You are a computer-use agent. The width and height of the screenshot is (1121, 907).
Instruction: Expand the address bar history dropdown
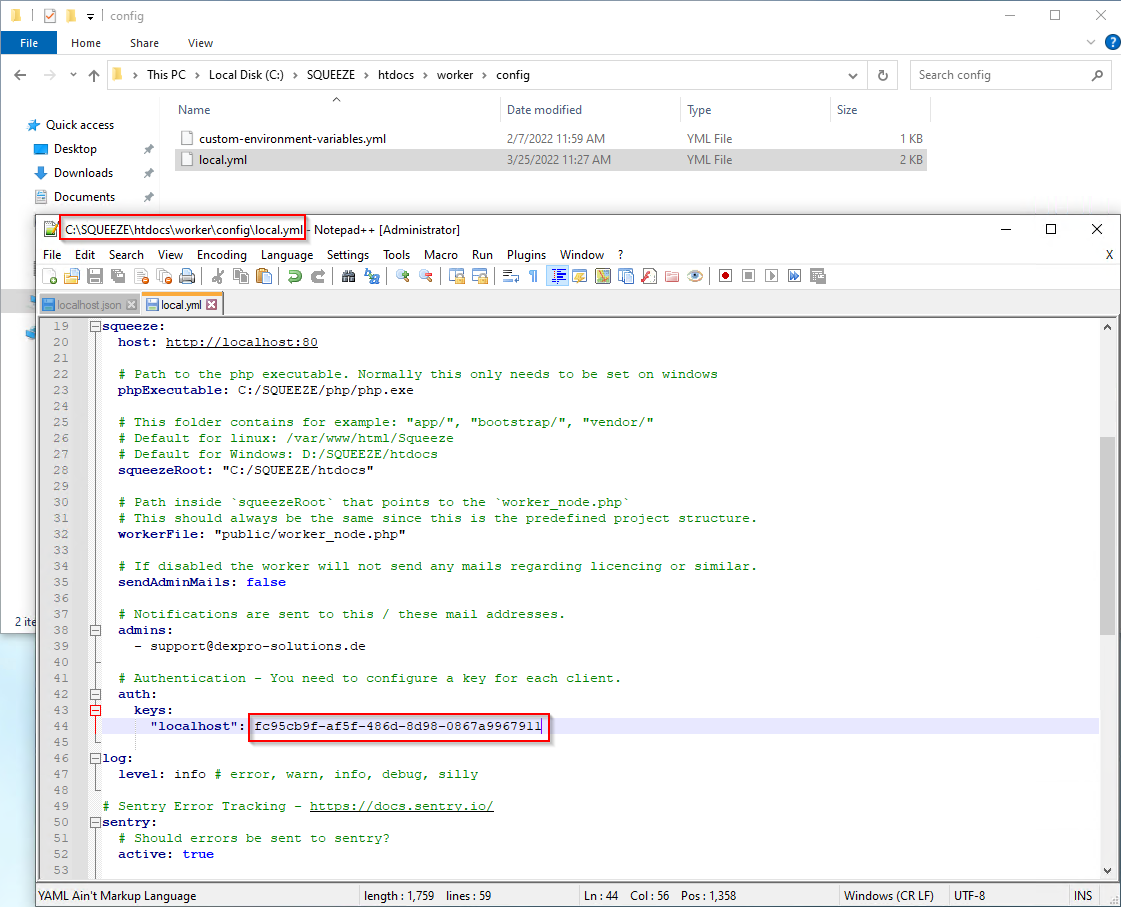point(852,75)
